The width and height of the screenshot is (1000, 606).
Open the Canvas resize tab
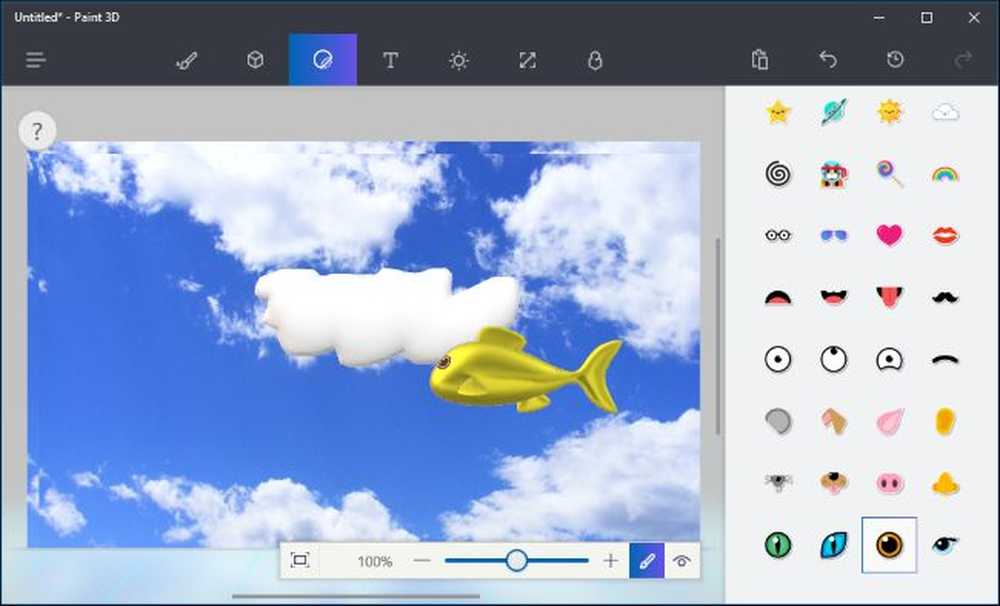527,60
